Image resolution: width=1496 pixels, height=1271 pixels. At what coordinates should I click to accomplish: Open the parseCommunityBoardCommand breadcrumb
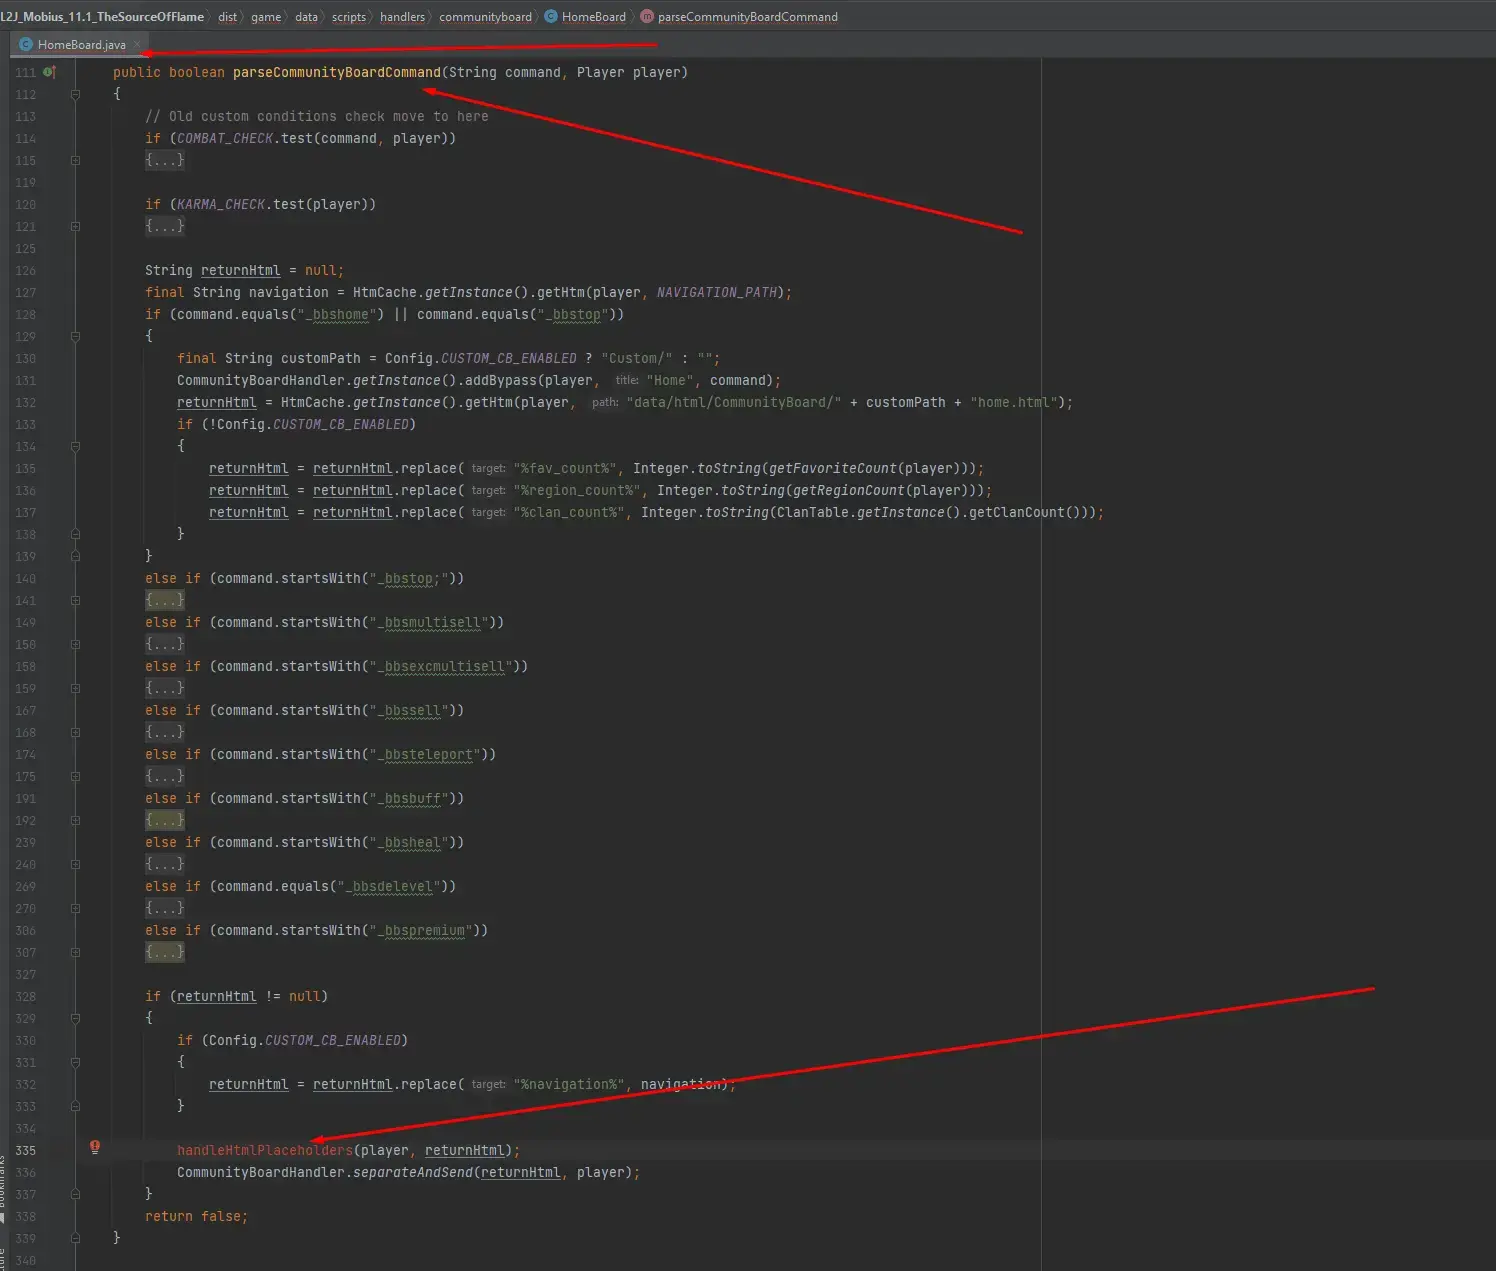pyautogui.click(x=748, y=16)
